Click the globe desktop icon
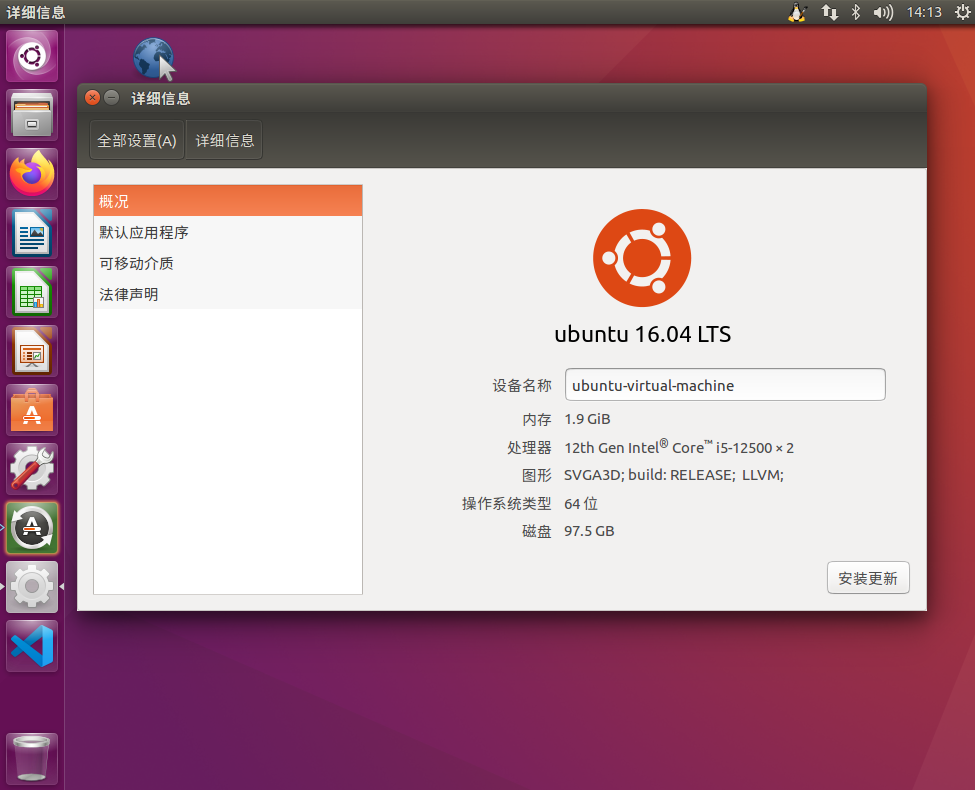The width and height of the screenshot is (975, 790). coord(154,59)
